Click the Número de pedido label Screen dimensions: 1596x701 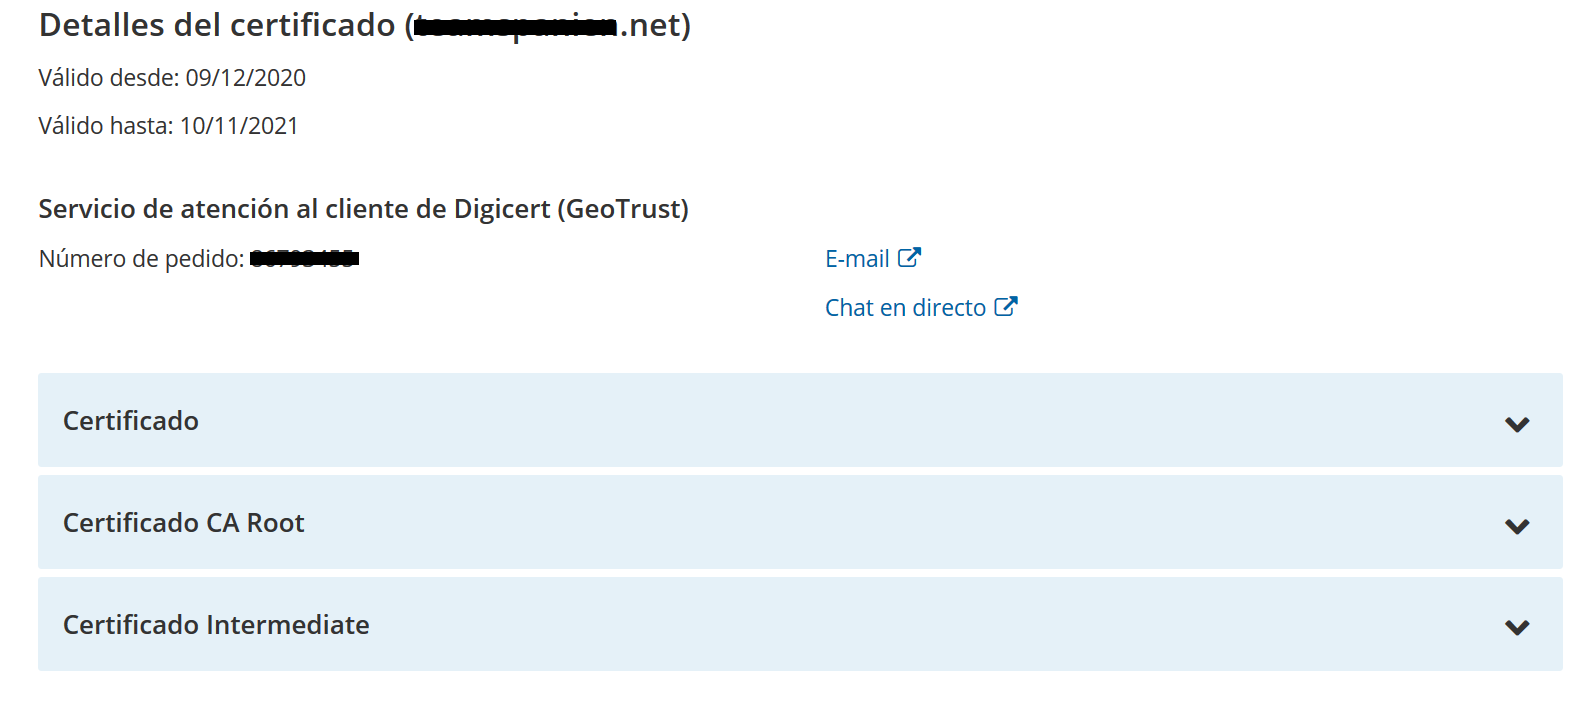point(141,257)
